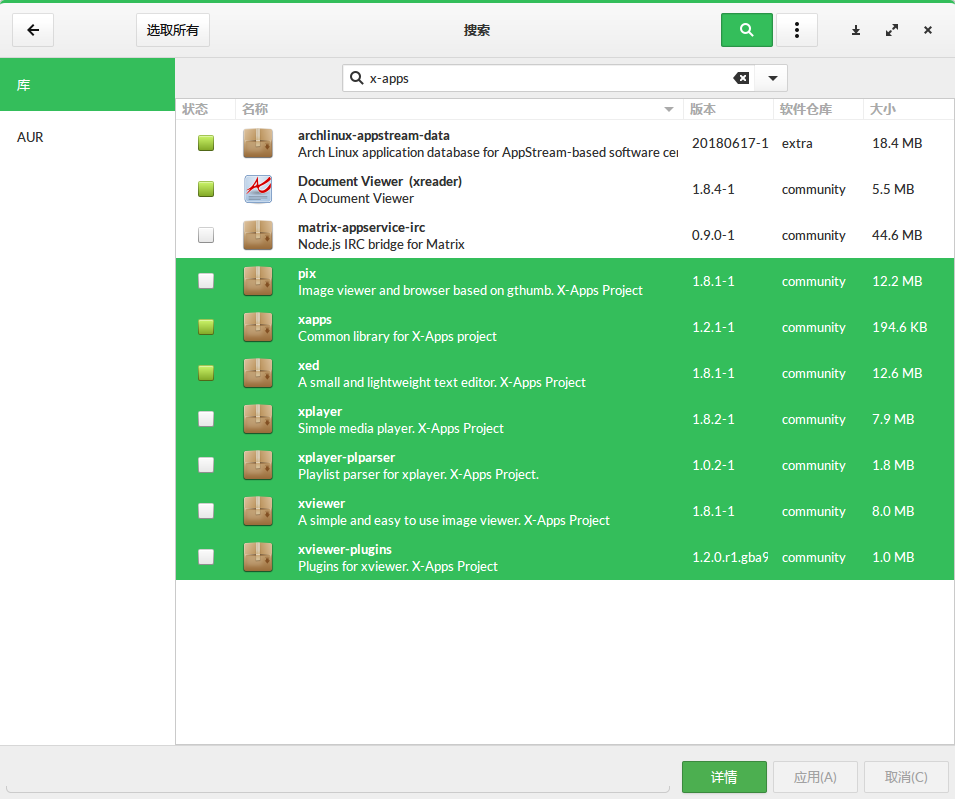Sort packages by 软件仓库 column header
Image resolution: width=955 pixels, height=799 pixels.
[x=818, y=109]
